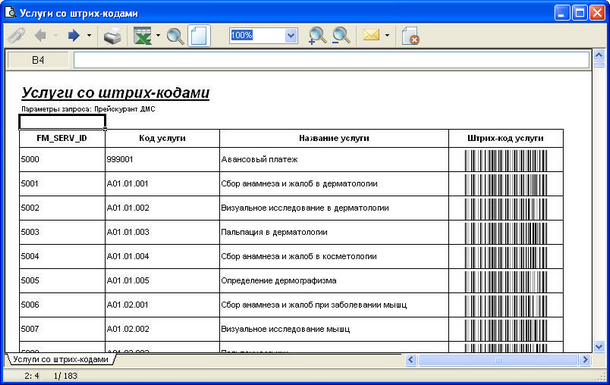This screenshot has height=385, width=610.
Task: Select the code cell A01.01.002
Action: pyautogui.click(x=162, y=208)
